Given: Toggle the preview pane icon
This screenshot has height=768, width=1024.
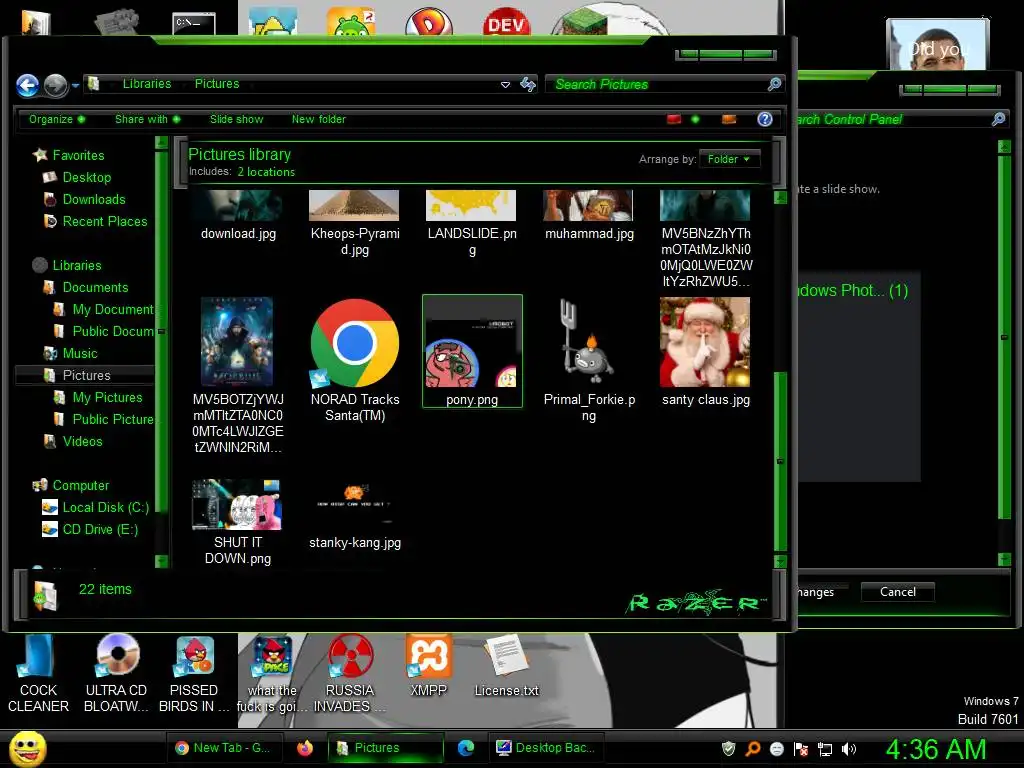Looking at the screenshot, I should click(x=729, y=119).
